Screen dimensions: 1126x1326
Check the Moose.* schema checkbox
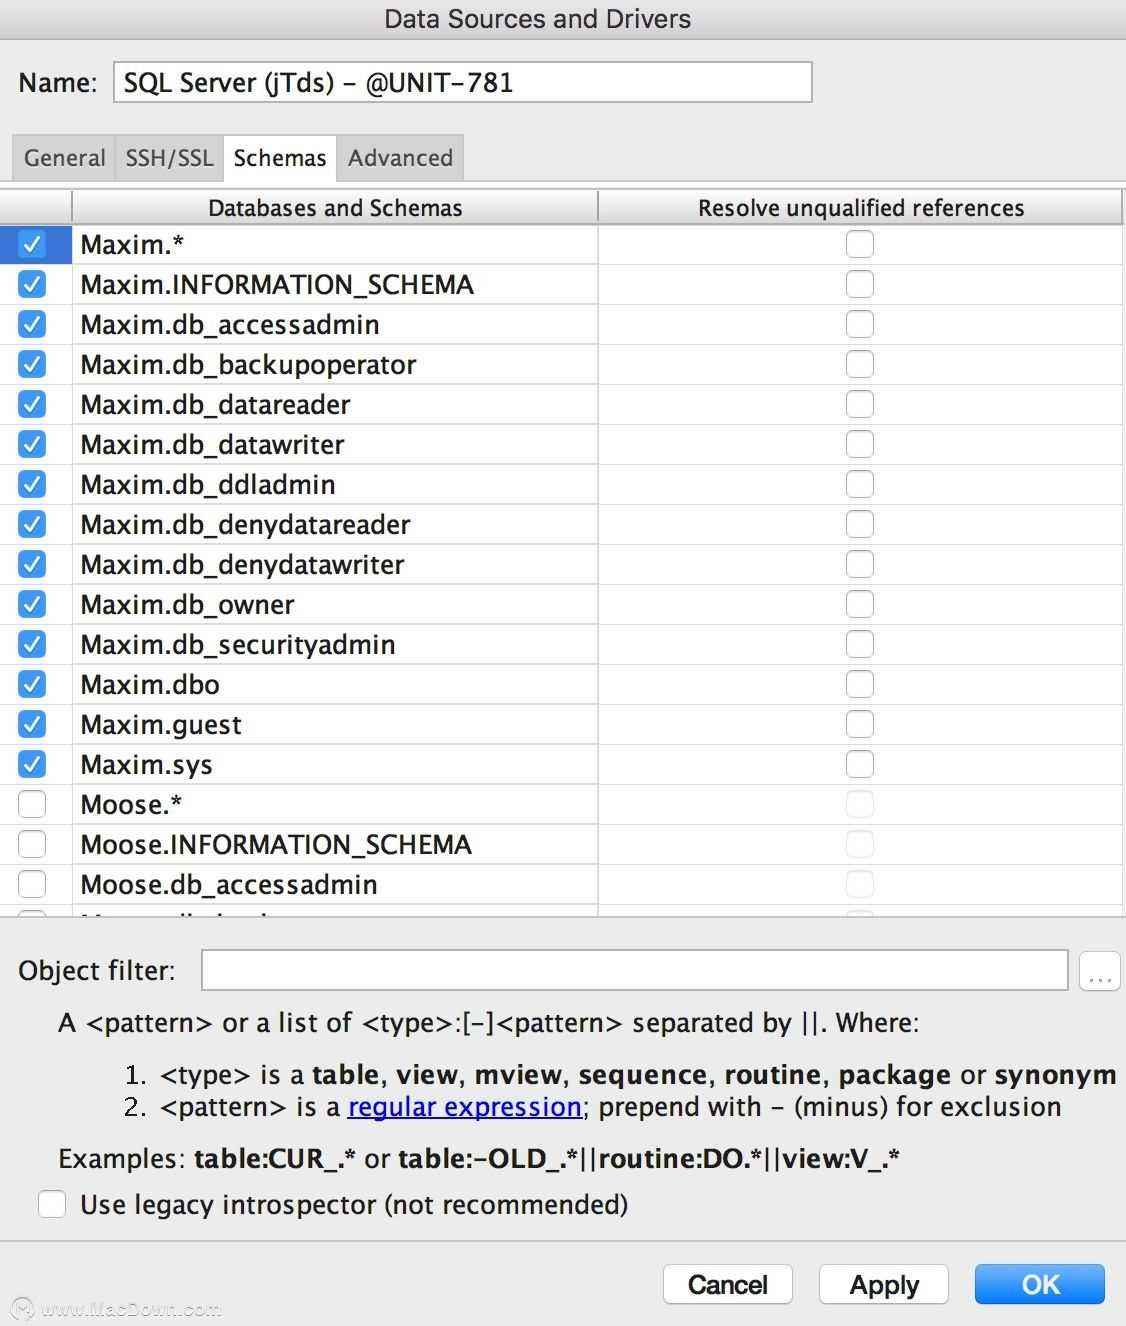click(x=32, y=804)
